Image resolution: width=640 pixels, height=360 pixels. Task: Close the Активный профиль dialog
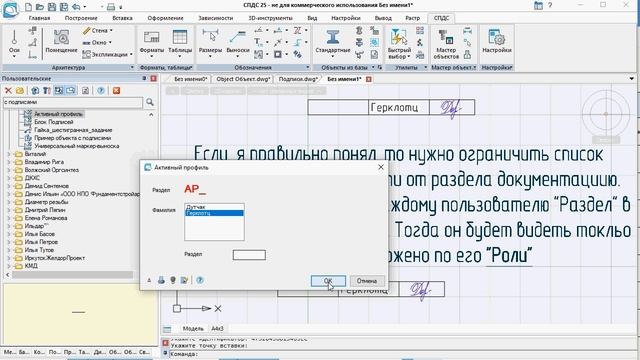point(381,167)
